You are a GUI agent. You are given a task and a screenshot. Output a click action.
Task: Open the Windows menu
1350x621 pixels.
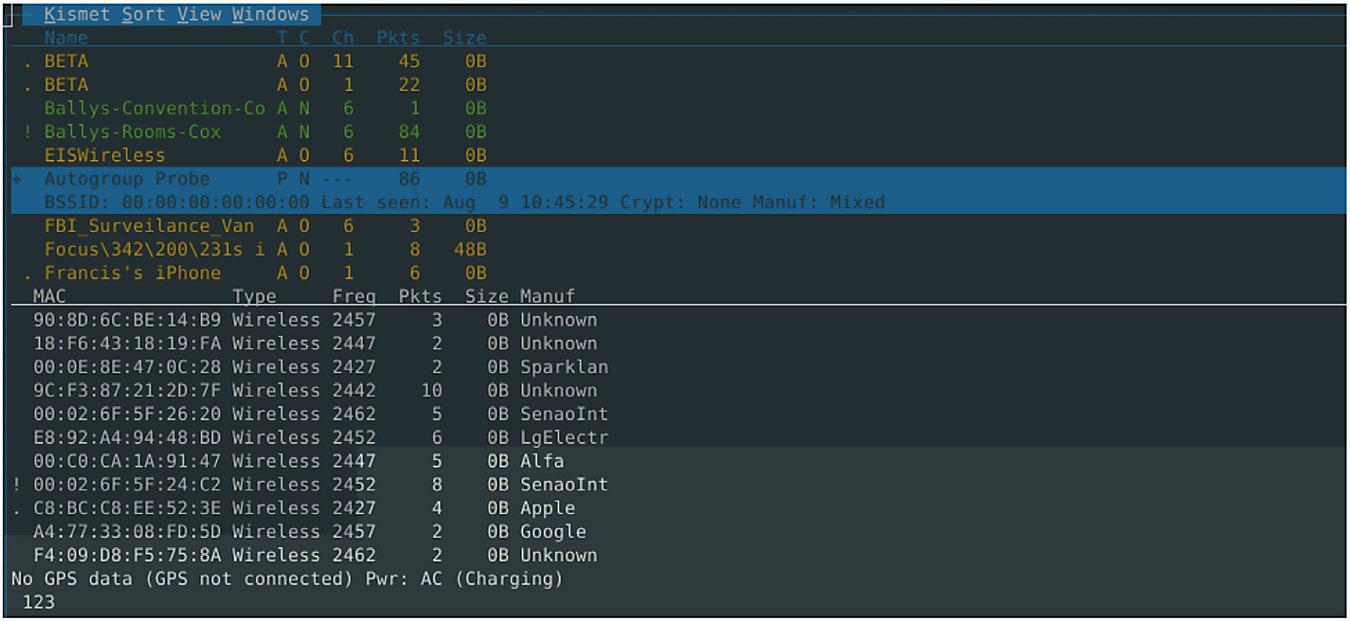[270, 15]
